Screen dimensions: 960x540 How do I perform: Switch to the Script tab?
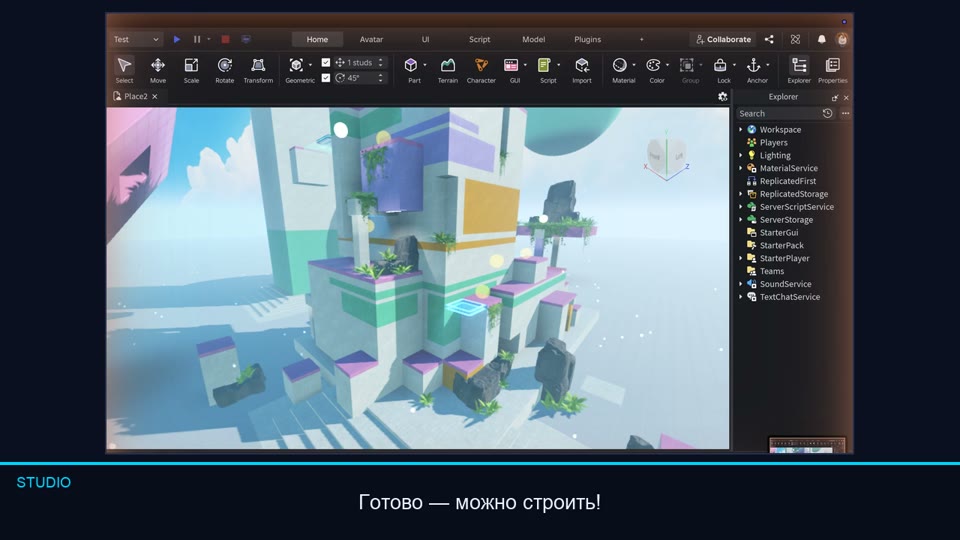click(479, 39)
